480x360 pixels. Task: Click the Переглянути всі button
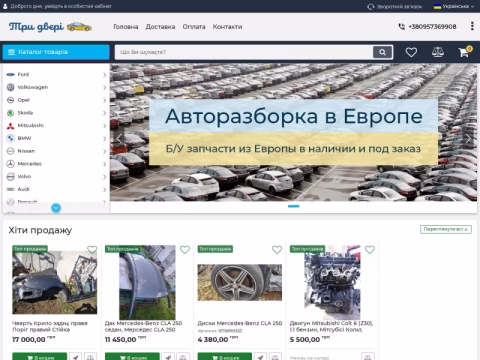(x=446, y=229)
